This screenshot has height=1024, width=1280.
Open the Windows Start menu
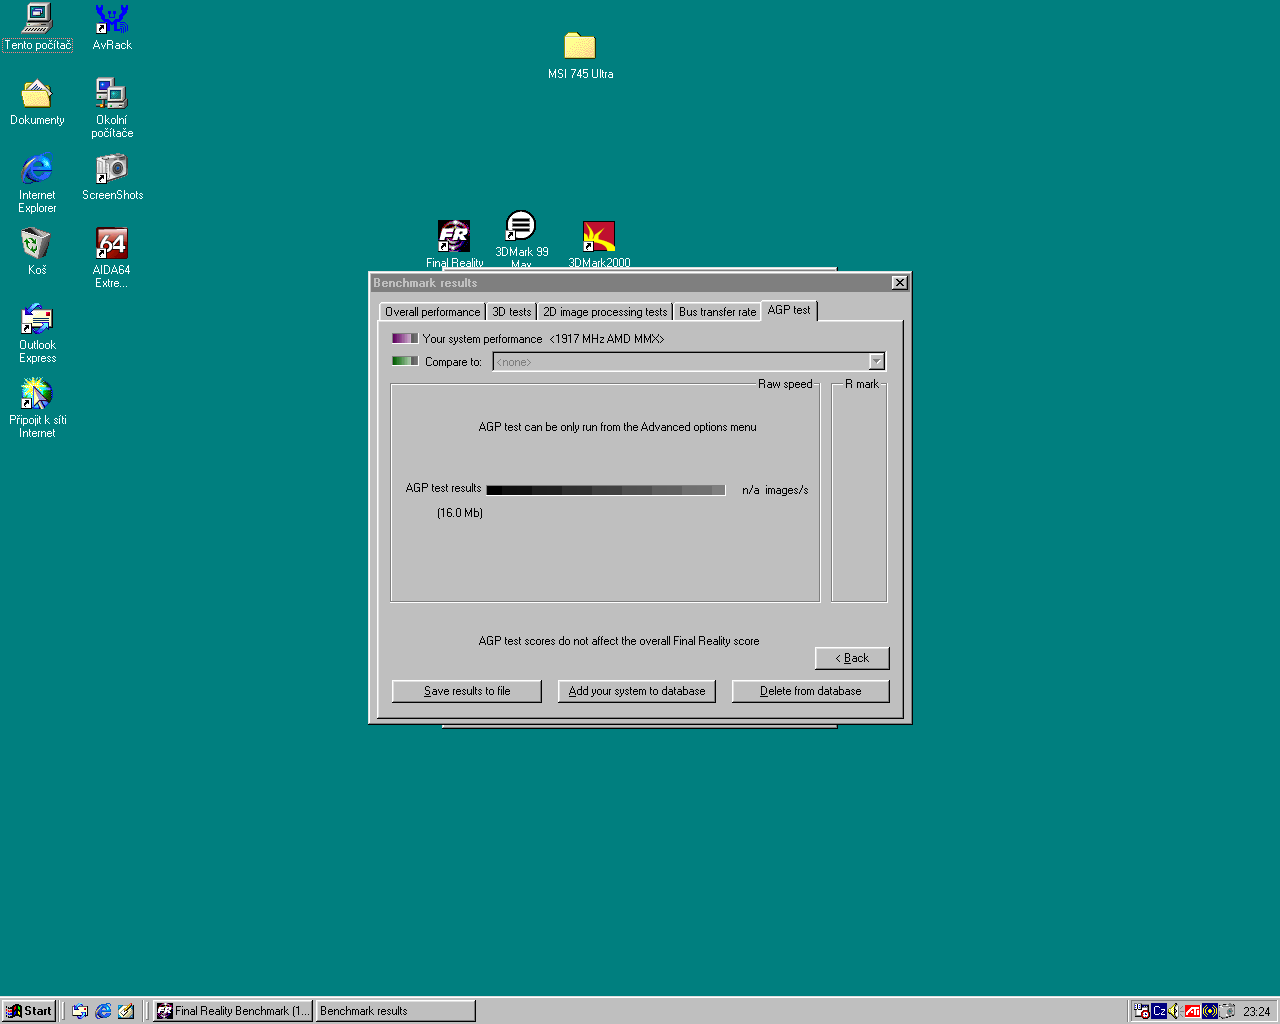(x=29, y=1011)
